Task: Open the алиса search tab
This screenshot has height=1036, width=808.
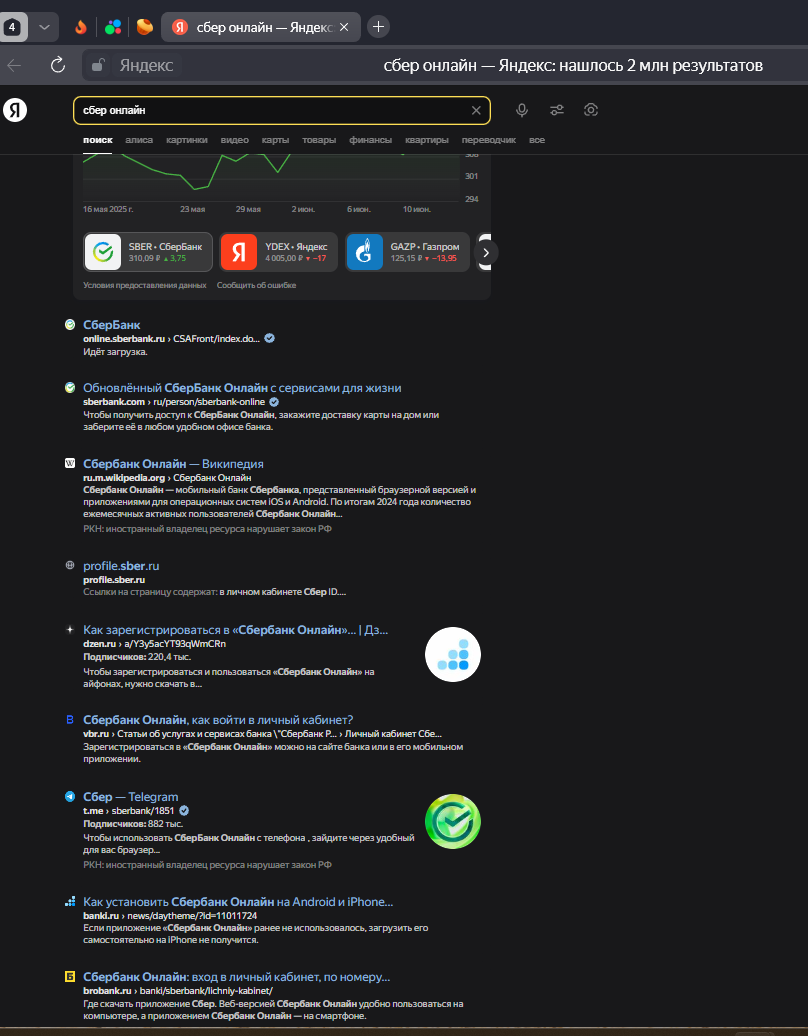Action: coord(139,140)
